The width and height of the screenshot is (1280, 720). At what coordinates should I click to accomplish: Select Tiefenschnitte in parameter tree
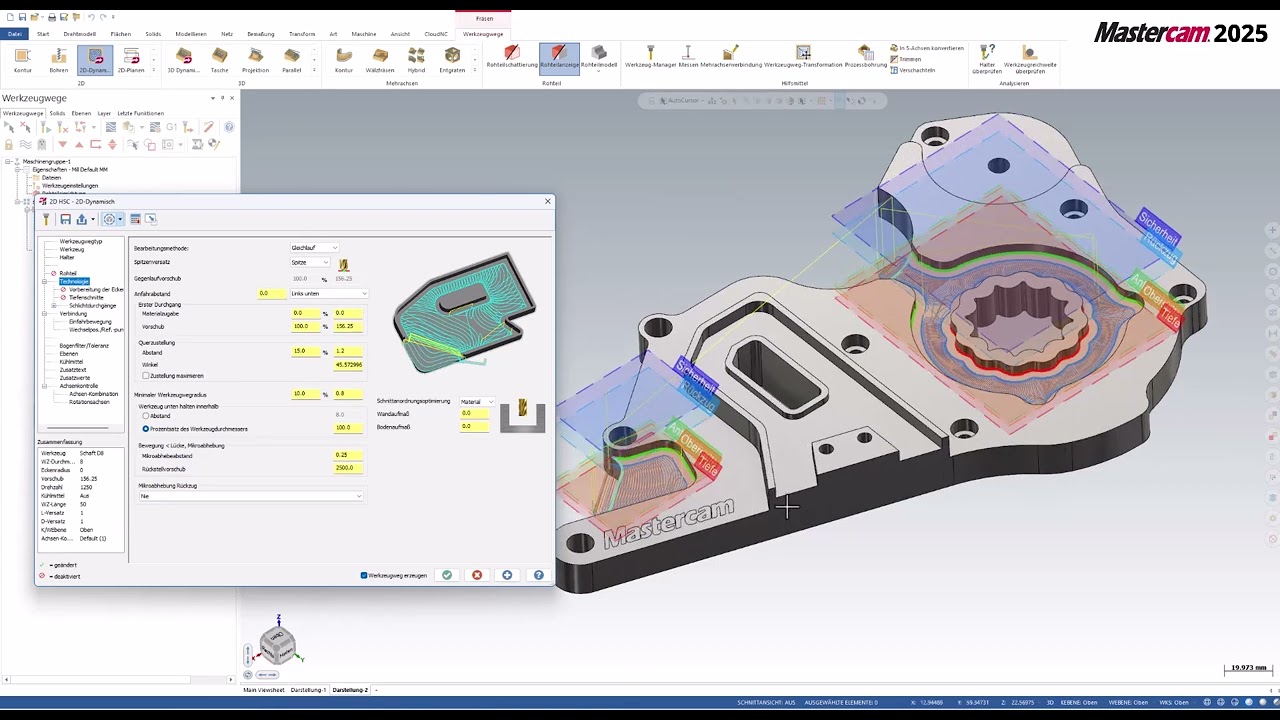pos(86,298)
